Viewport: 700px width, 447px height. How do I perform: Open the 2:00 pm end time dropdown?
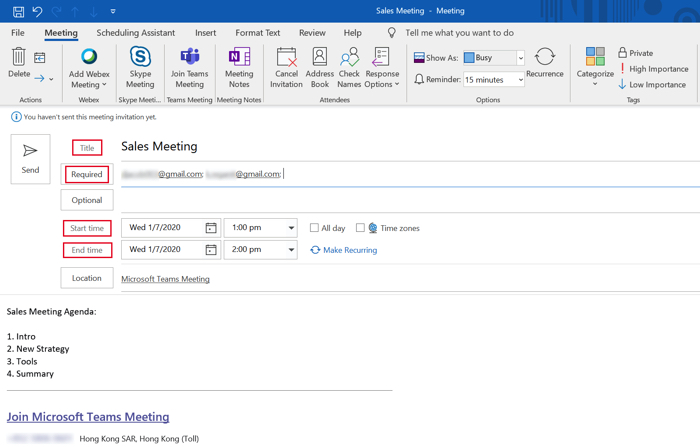(x=291, y=250)
